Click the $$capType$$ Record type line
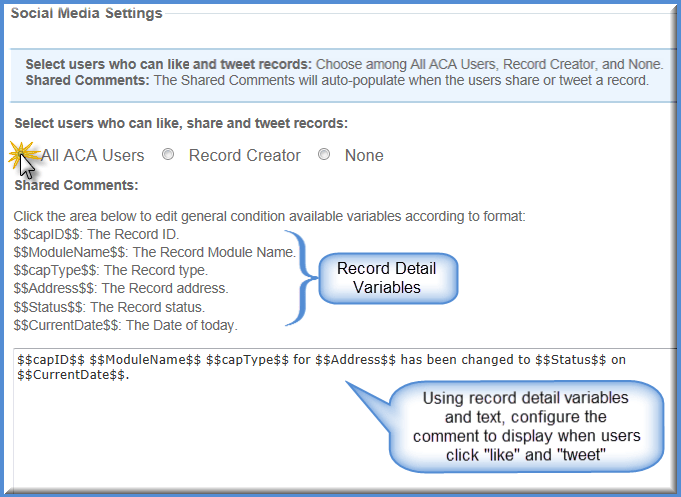The width and height of the screenshot is (681, 497). (110, 270)
